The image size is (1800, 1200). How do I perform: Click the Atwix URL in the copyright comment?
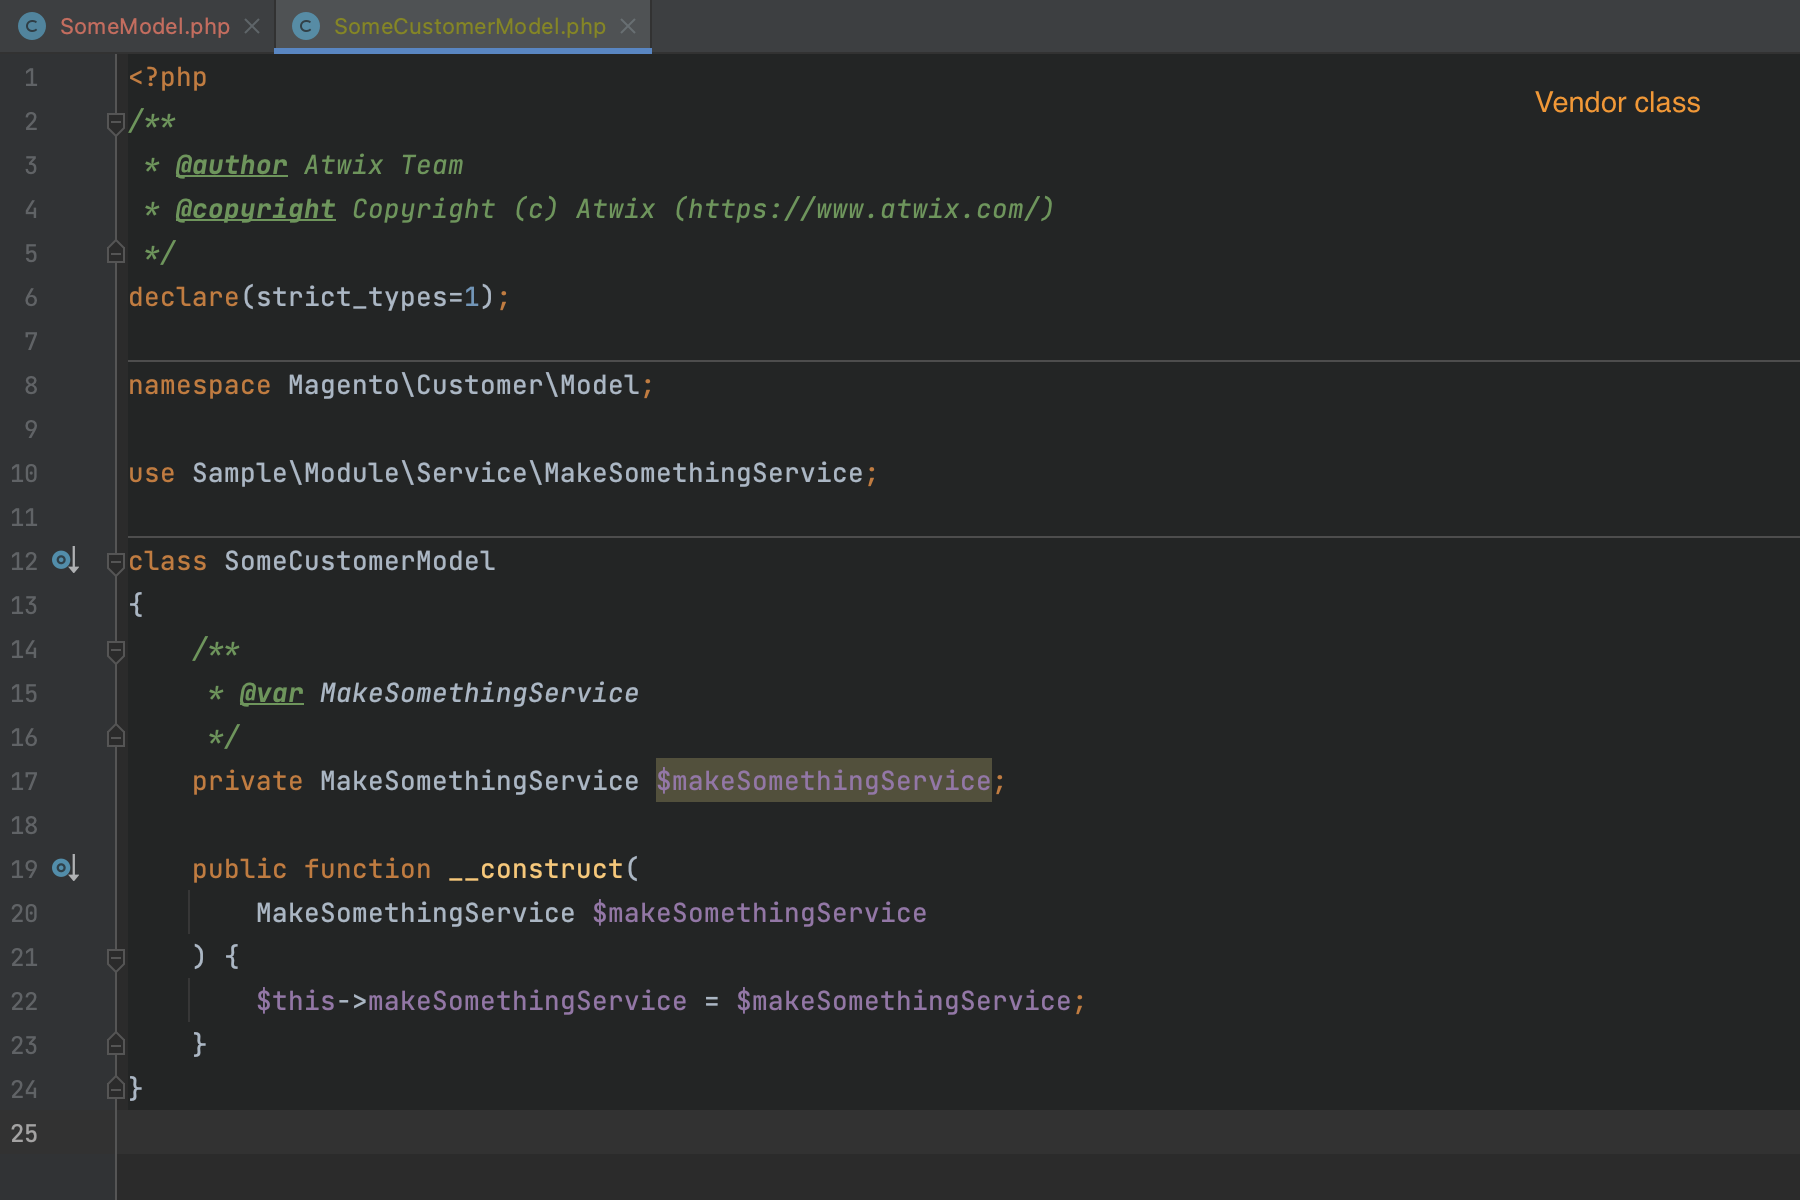[864, 209]
